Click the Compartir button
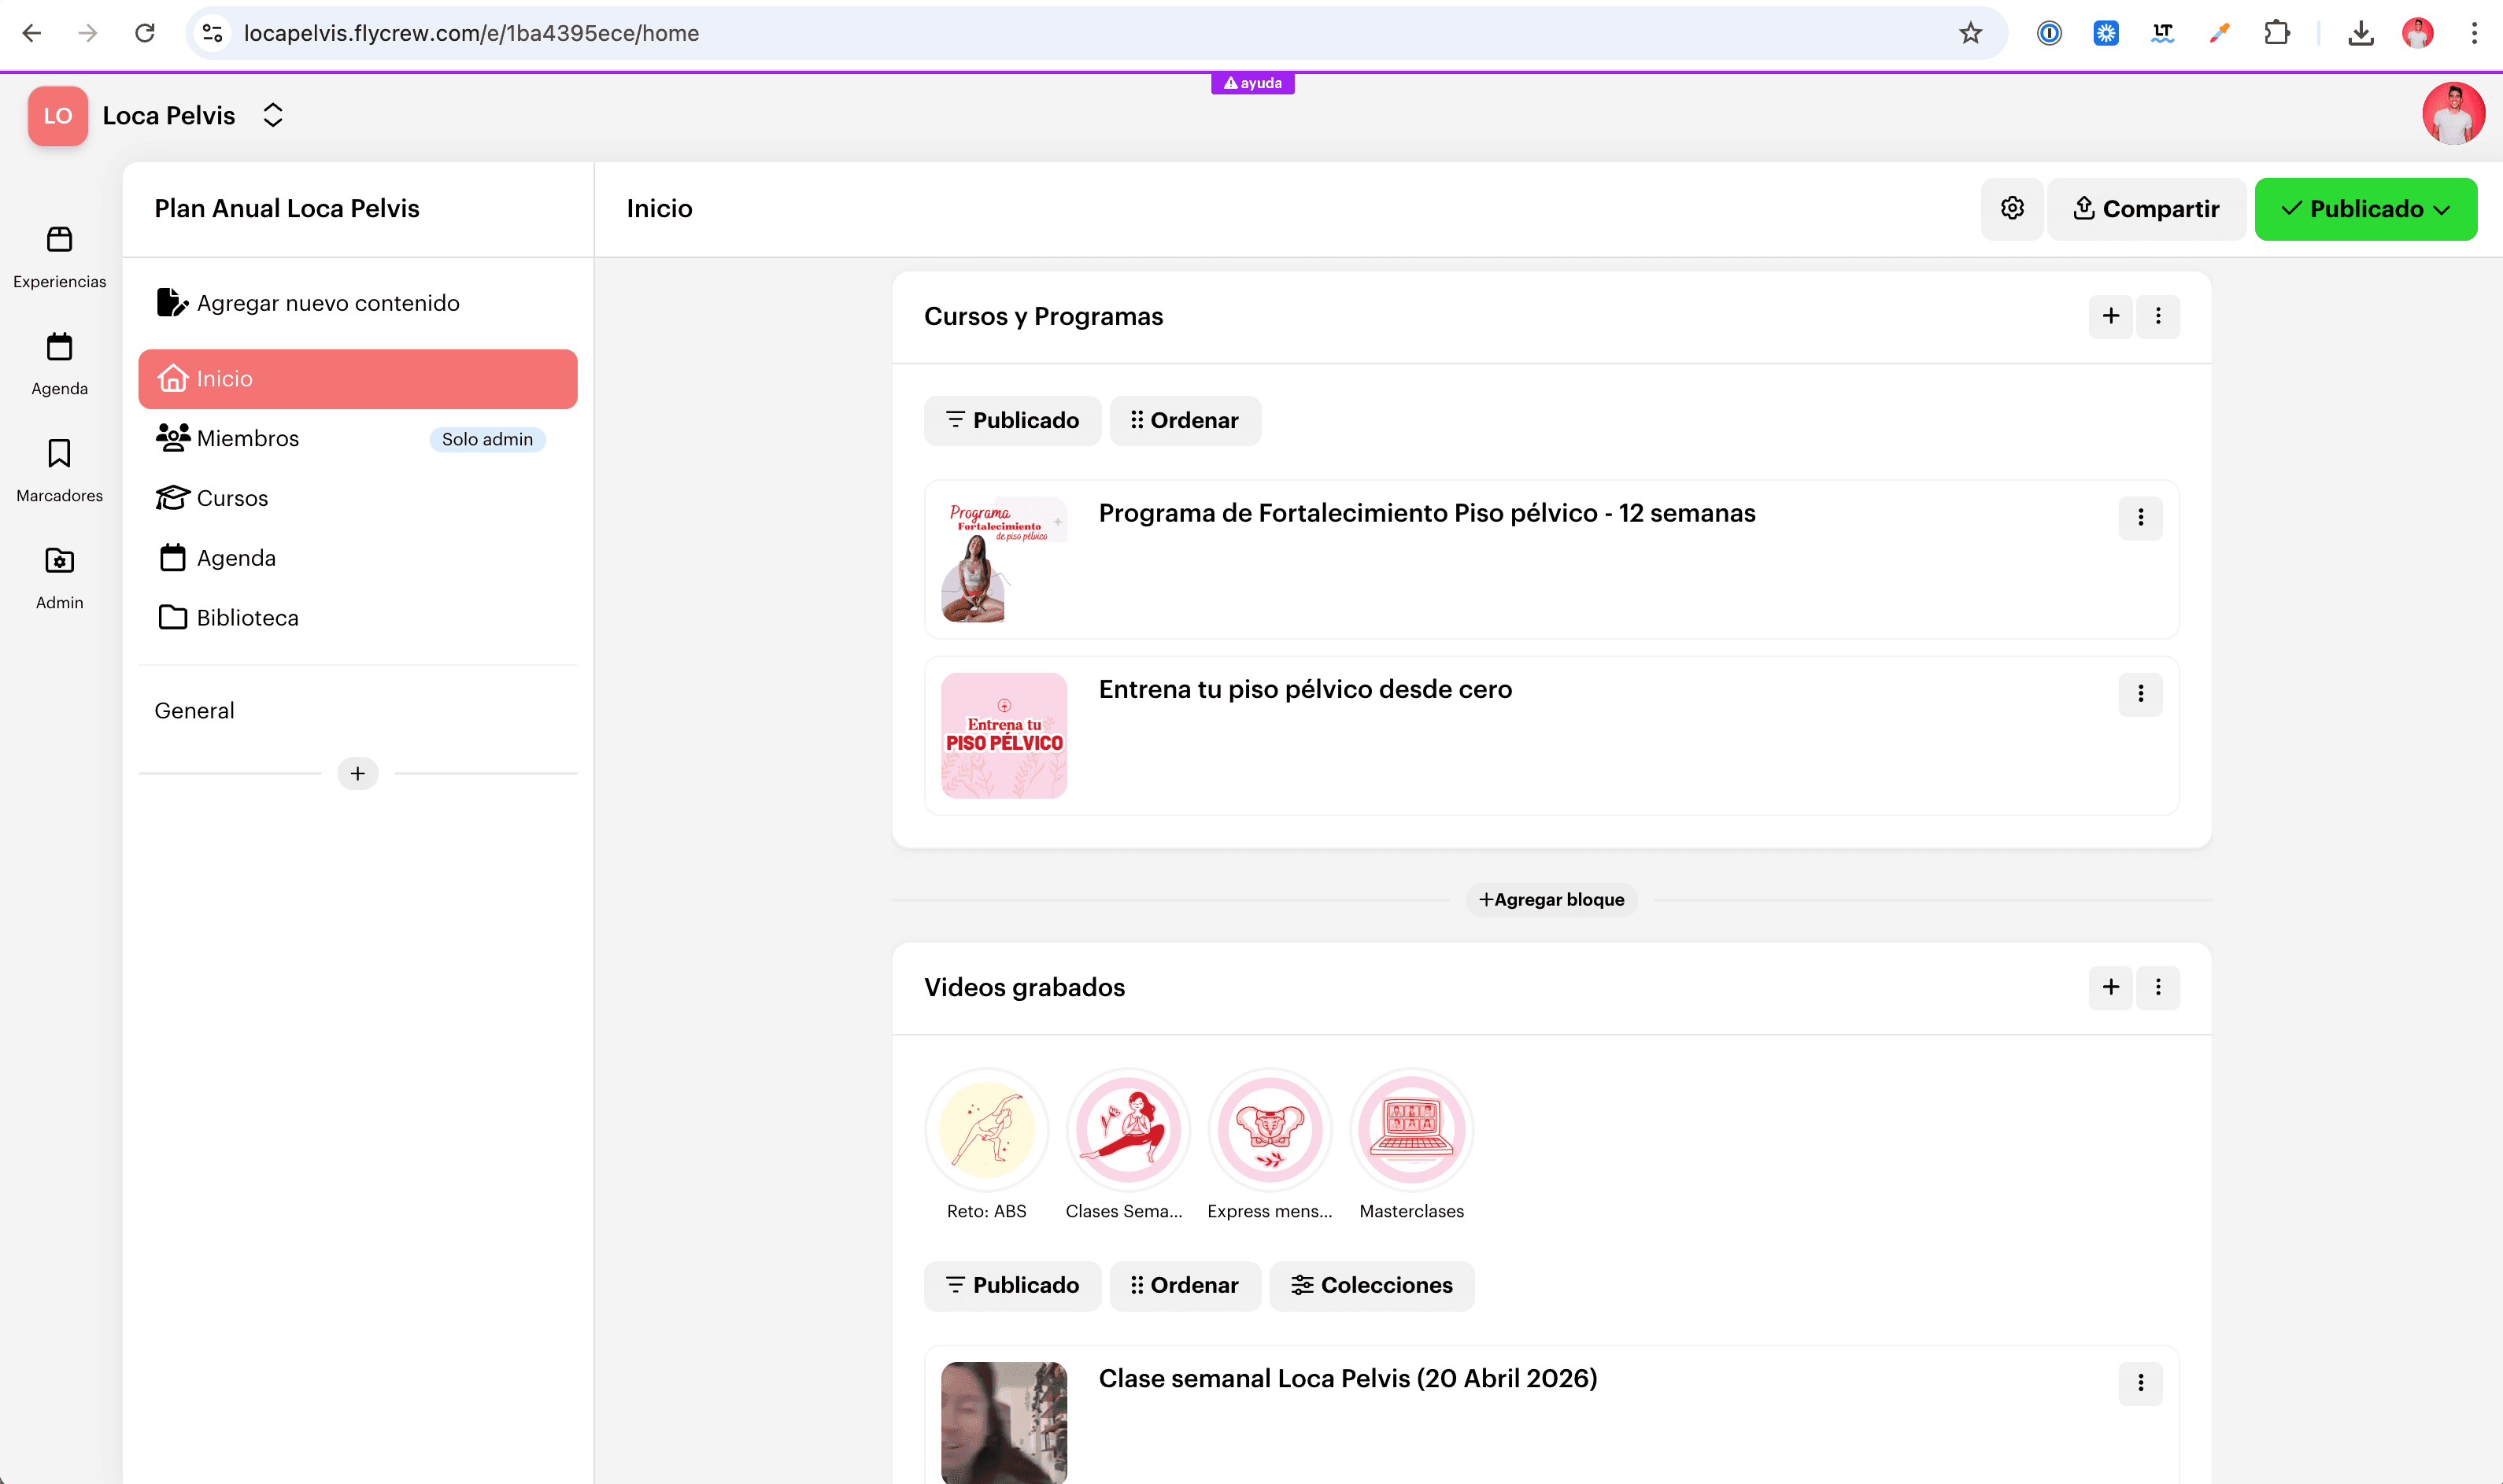The image size is (2503, 1484). pyautogui.click(x=2146, y=209)
